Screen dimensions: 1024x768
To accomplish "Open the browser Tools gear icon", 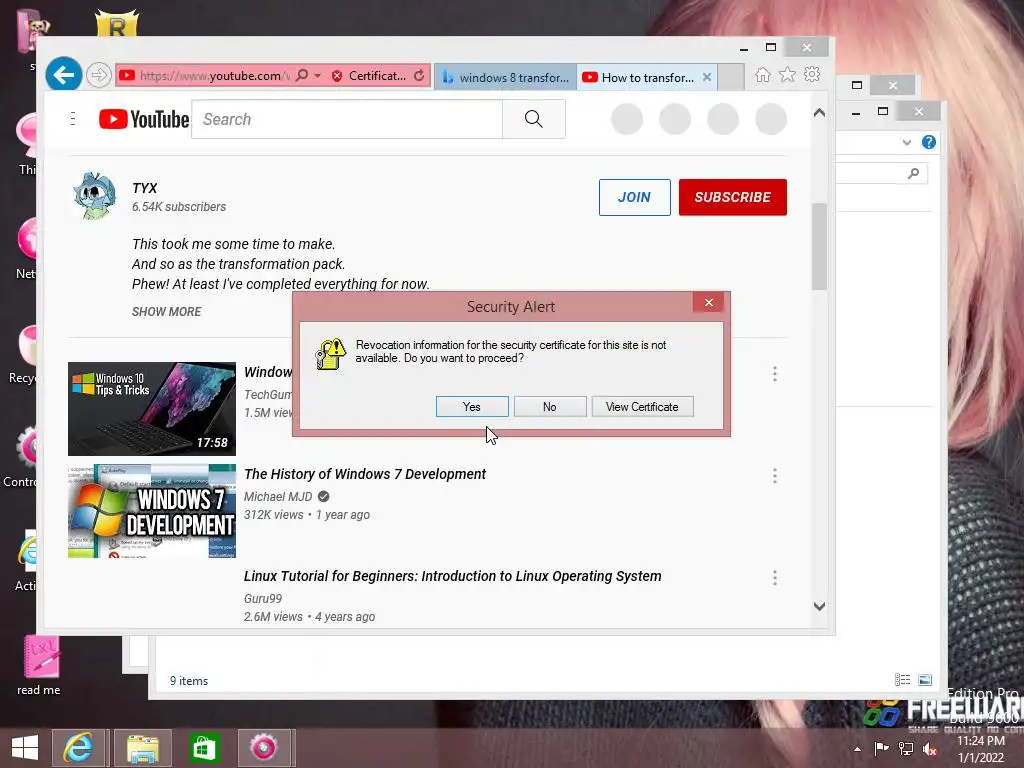I will coord(812,74).
